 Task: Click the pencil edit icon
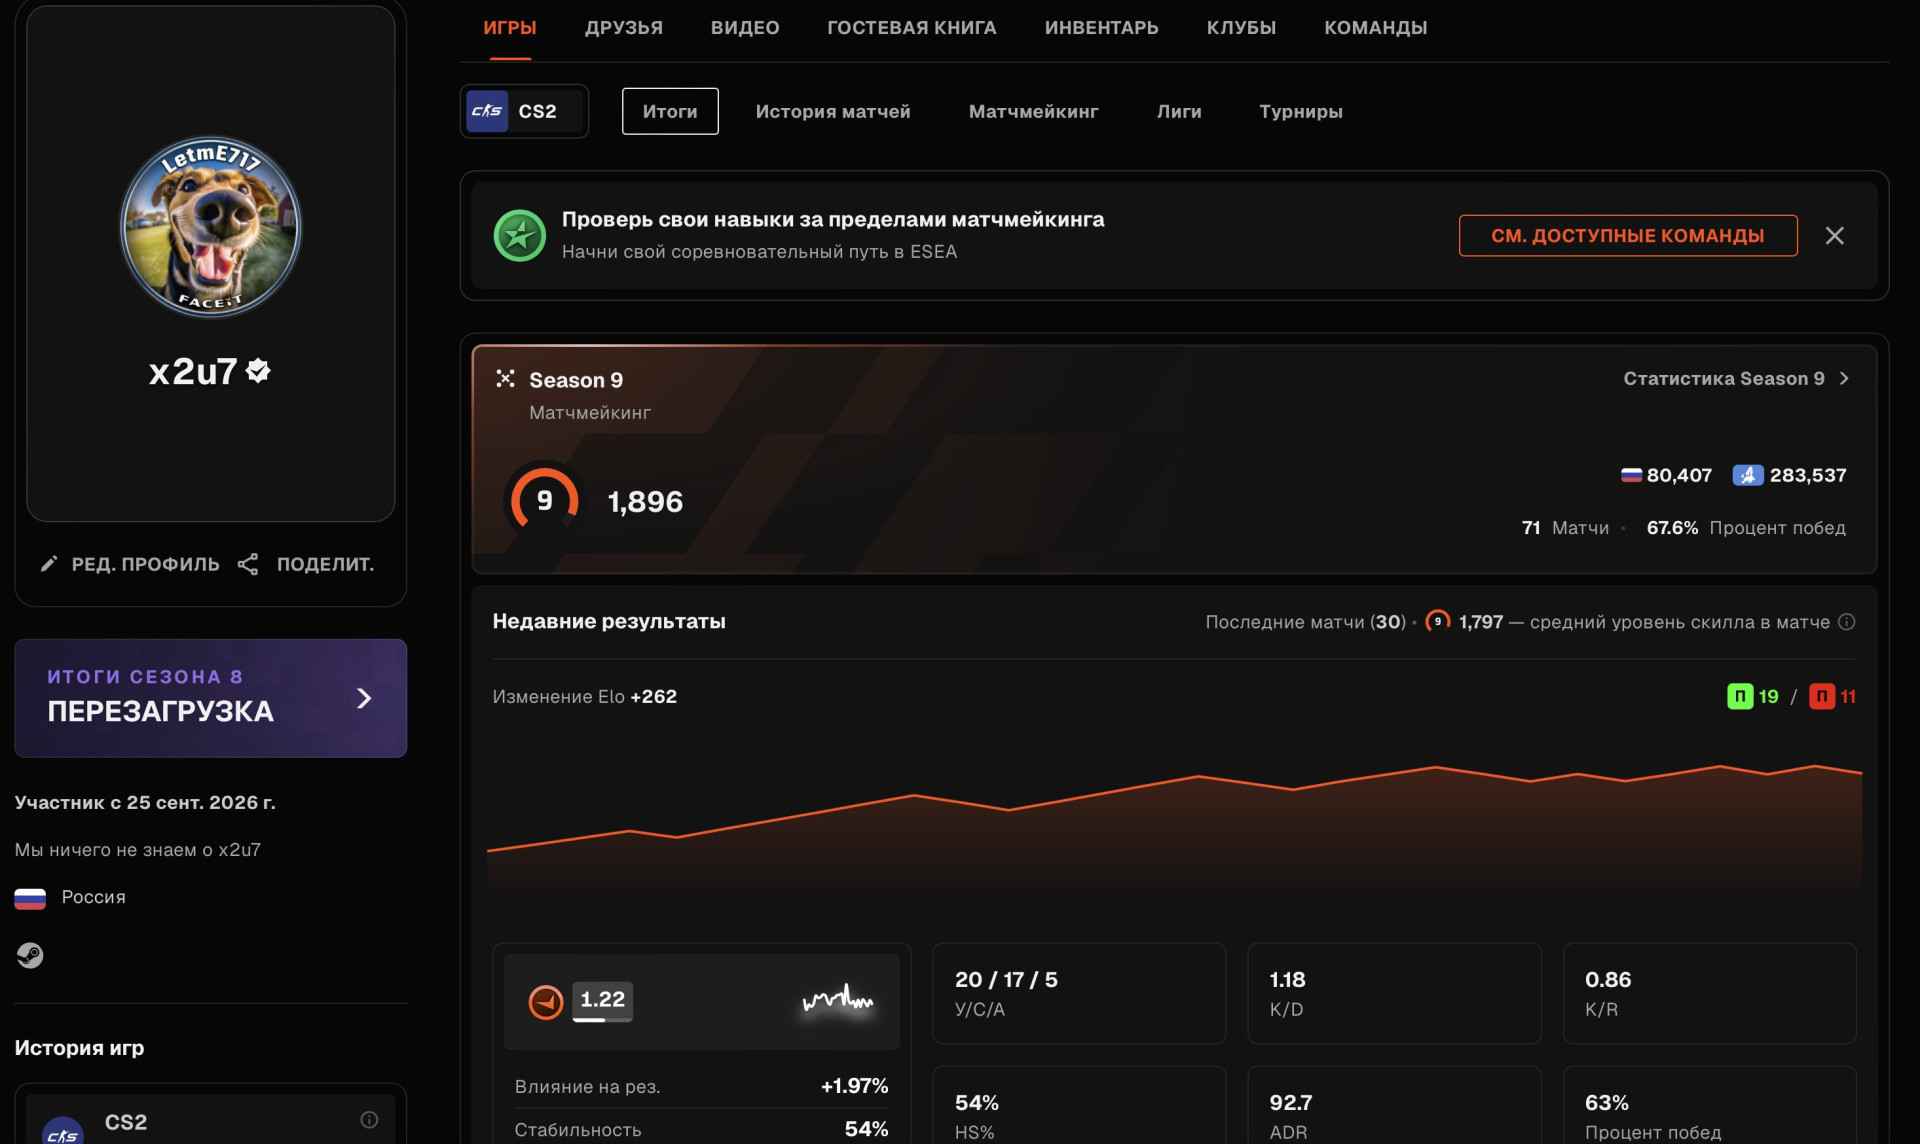tap(48, 564)
